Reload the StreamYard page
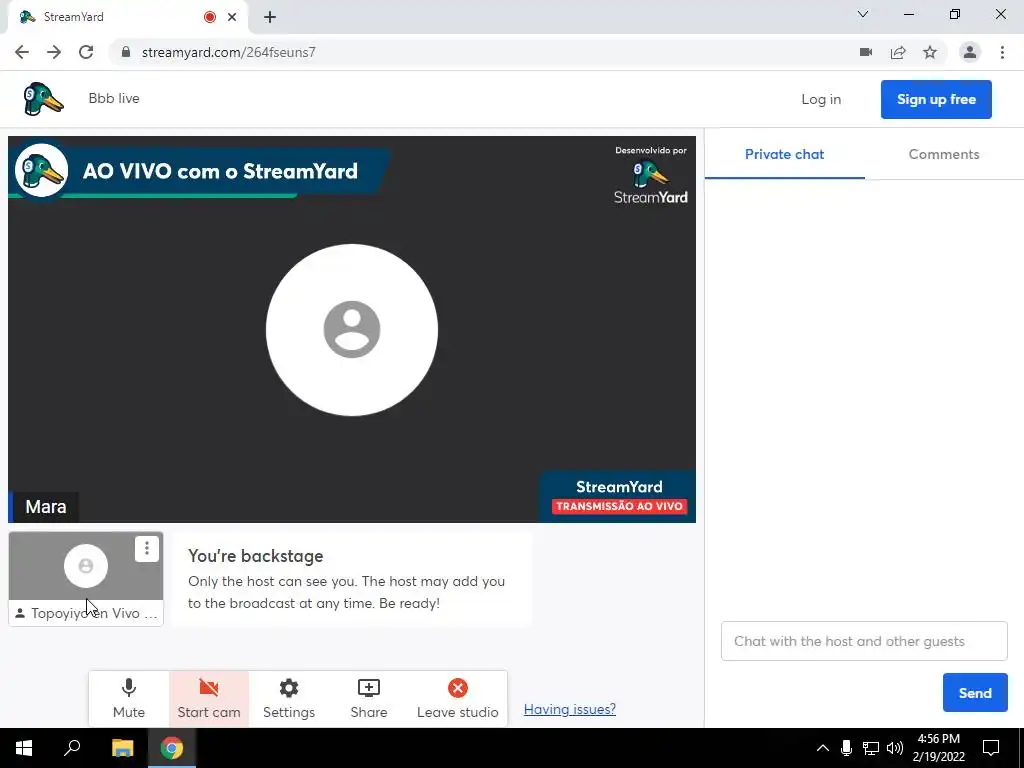The height and width of the screenshot is (768, 1024). [x=86, y=52]
